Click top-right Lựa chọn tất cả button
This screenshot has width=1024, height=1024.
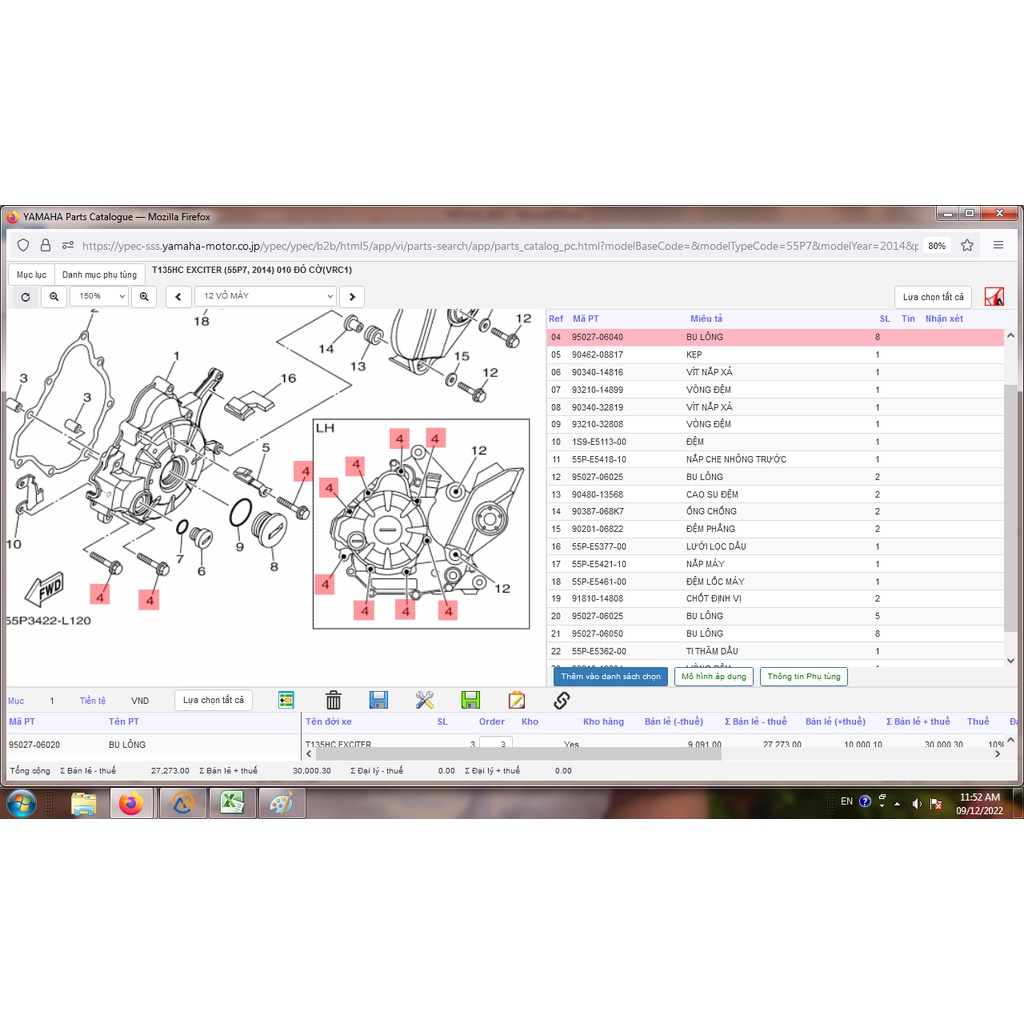(x=933, y=297)
